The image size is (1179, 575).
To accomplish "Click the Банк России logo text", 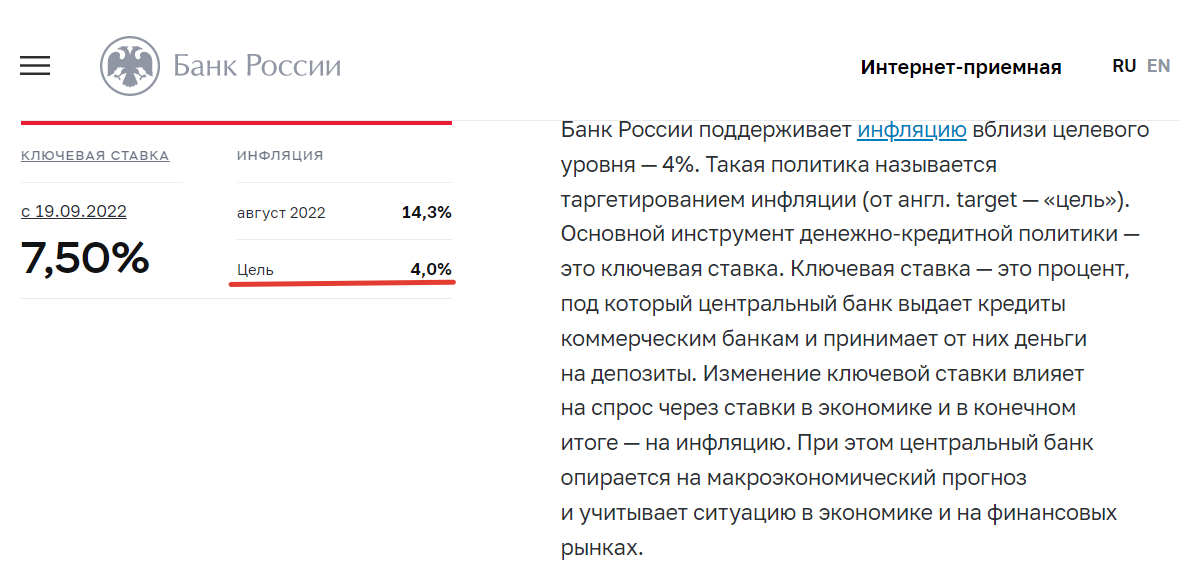I will [257, 66].
